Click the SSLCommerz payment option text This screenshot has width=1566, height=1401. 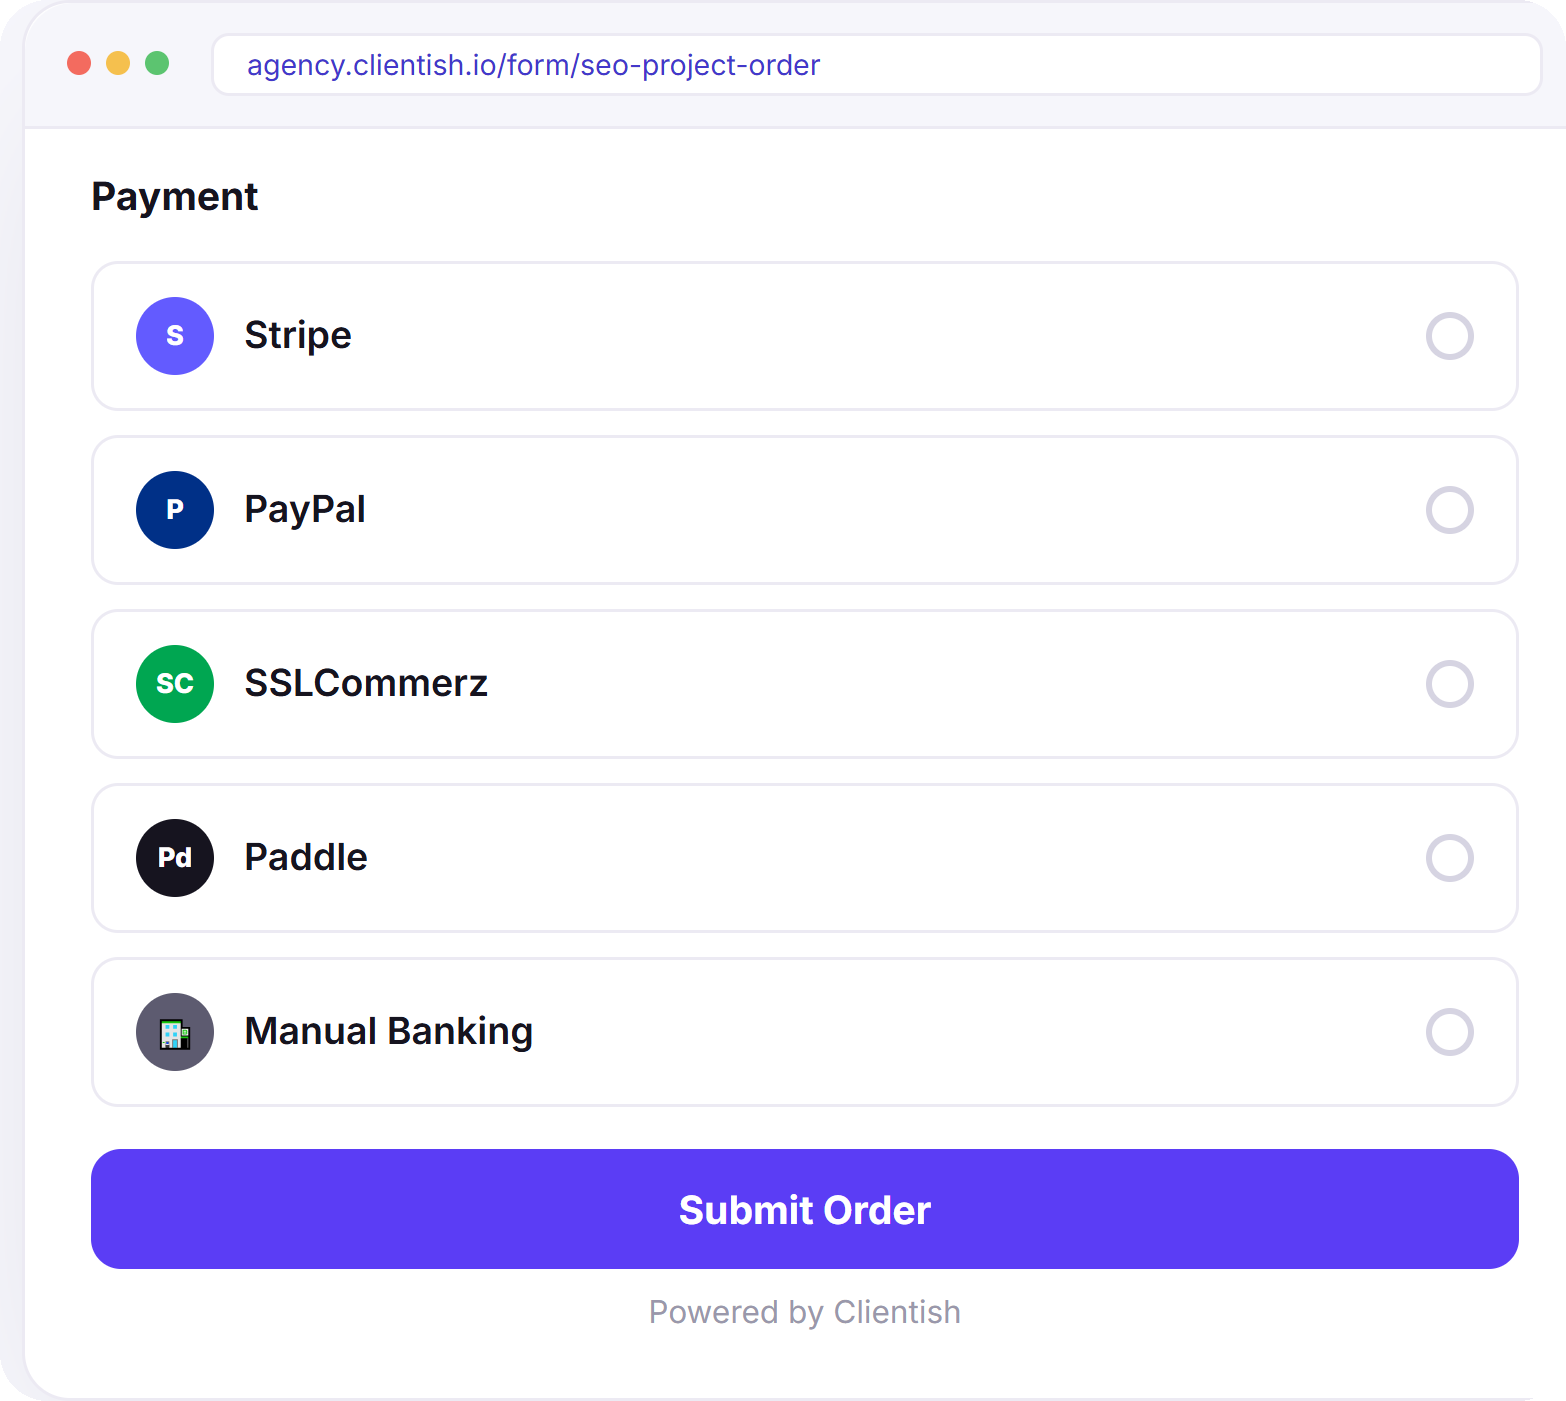[x=366, y=684]
